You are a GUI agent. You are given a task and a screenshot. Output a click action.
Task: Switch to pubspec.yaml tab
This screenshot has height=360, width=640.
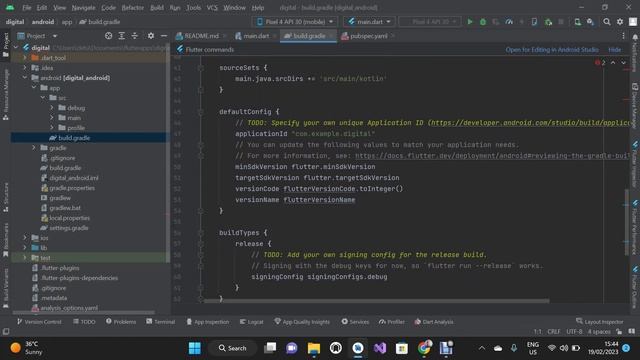pyautogui.click(x=368, y=36)
